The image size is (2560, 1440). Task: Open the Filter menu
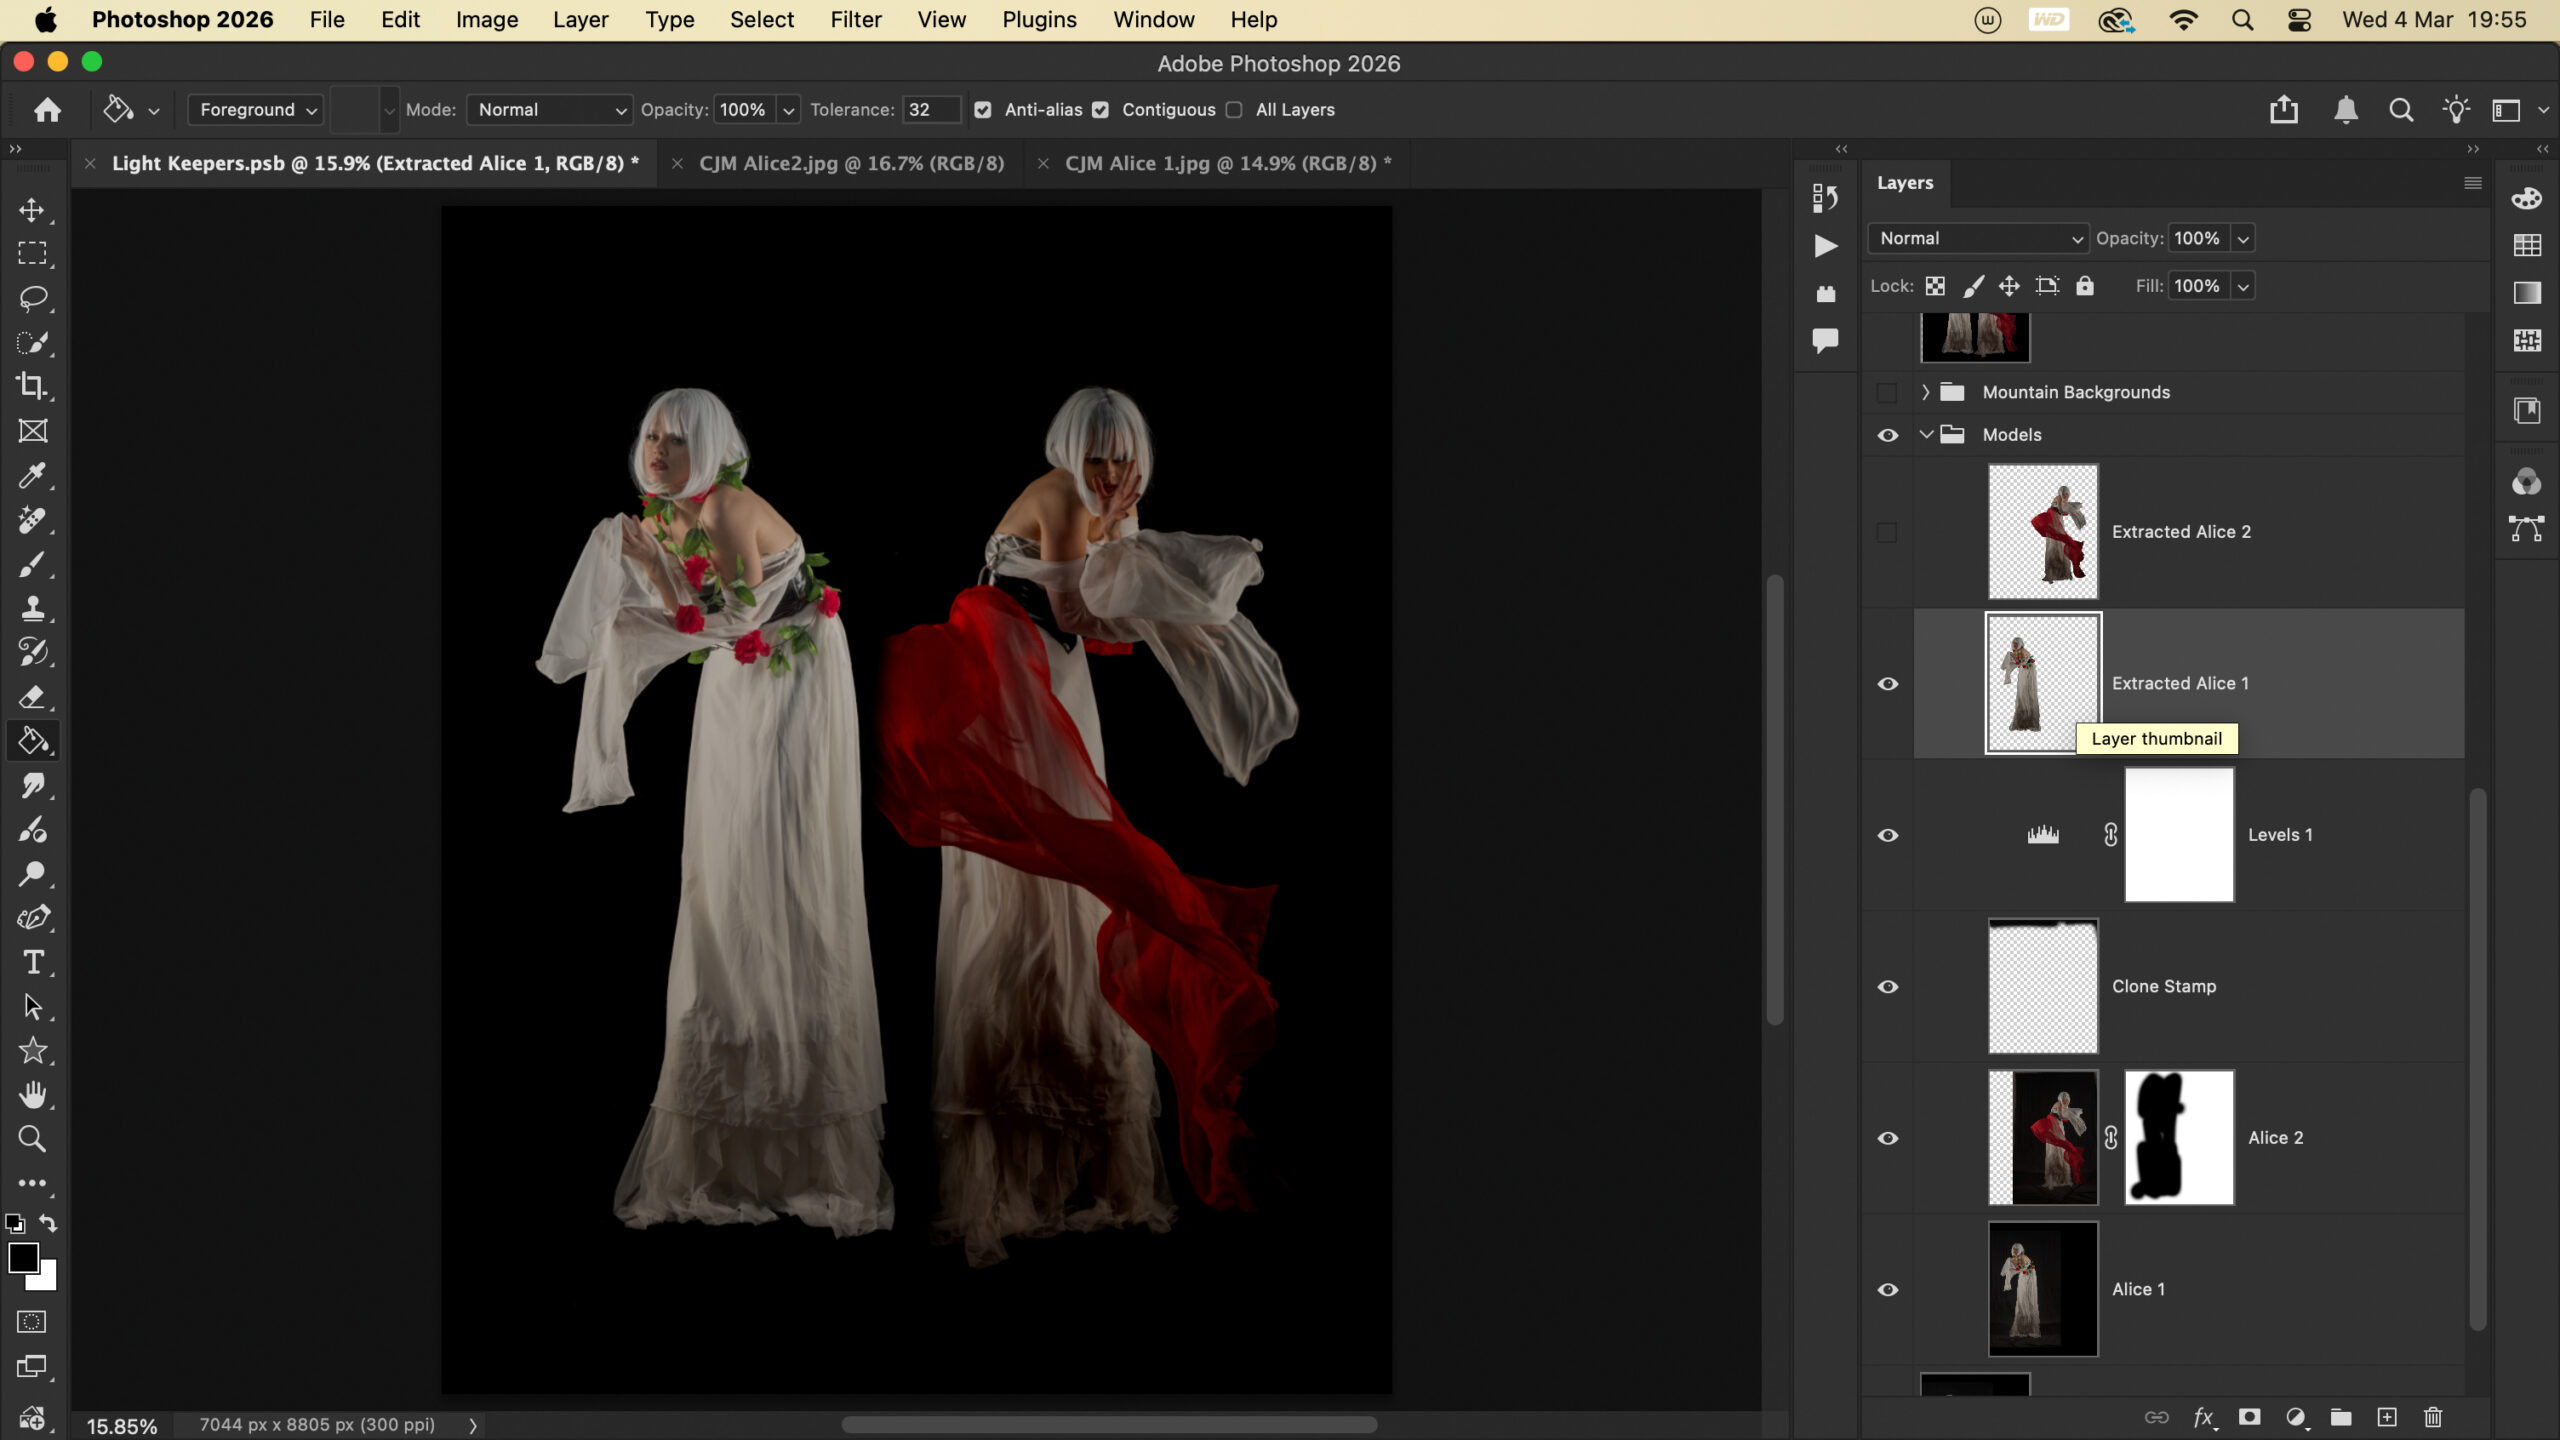point(855,20)
